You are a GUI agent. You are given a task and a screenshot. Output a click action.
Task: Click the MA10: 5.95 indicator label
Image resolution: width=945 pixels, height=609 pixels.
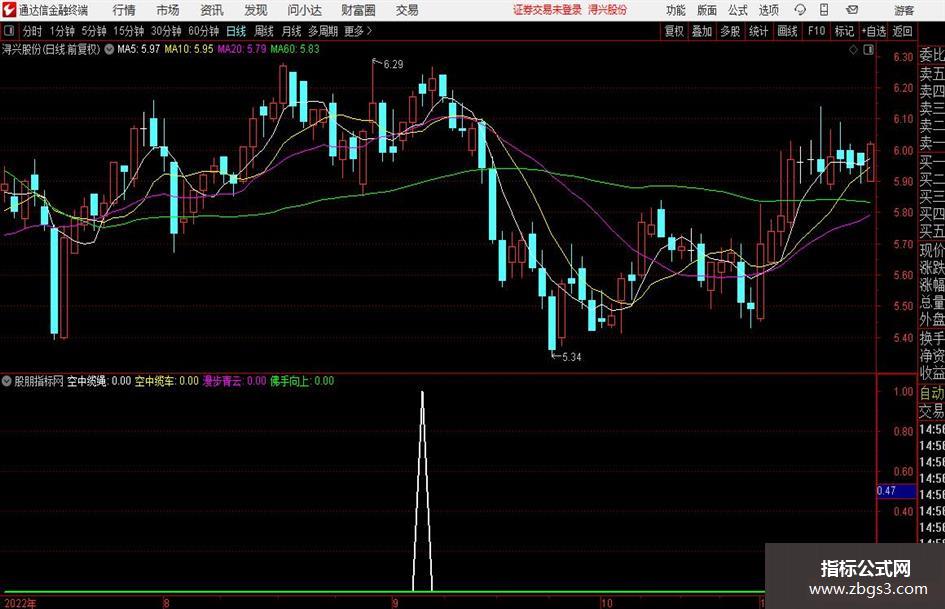(x=189, y=49)
